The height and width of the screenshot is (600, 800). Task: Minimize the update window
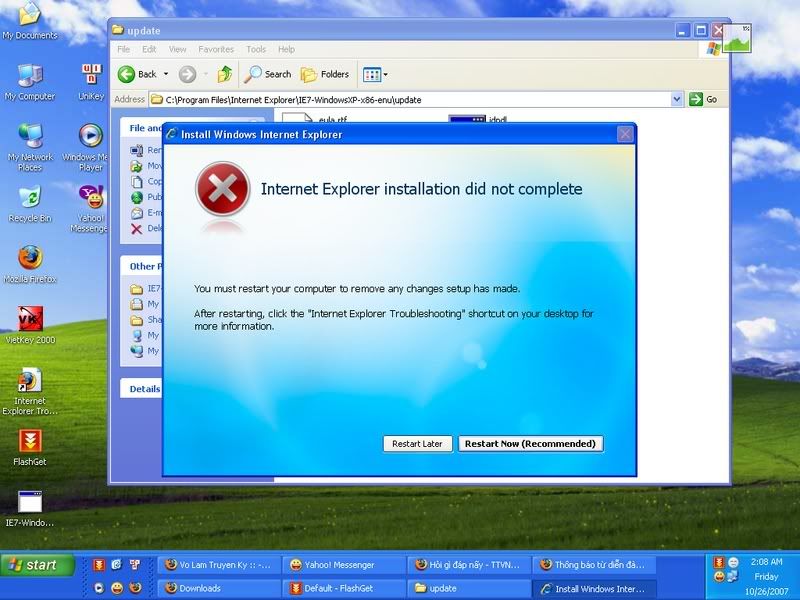pyautogui.click(x=683, y=31)
